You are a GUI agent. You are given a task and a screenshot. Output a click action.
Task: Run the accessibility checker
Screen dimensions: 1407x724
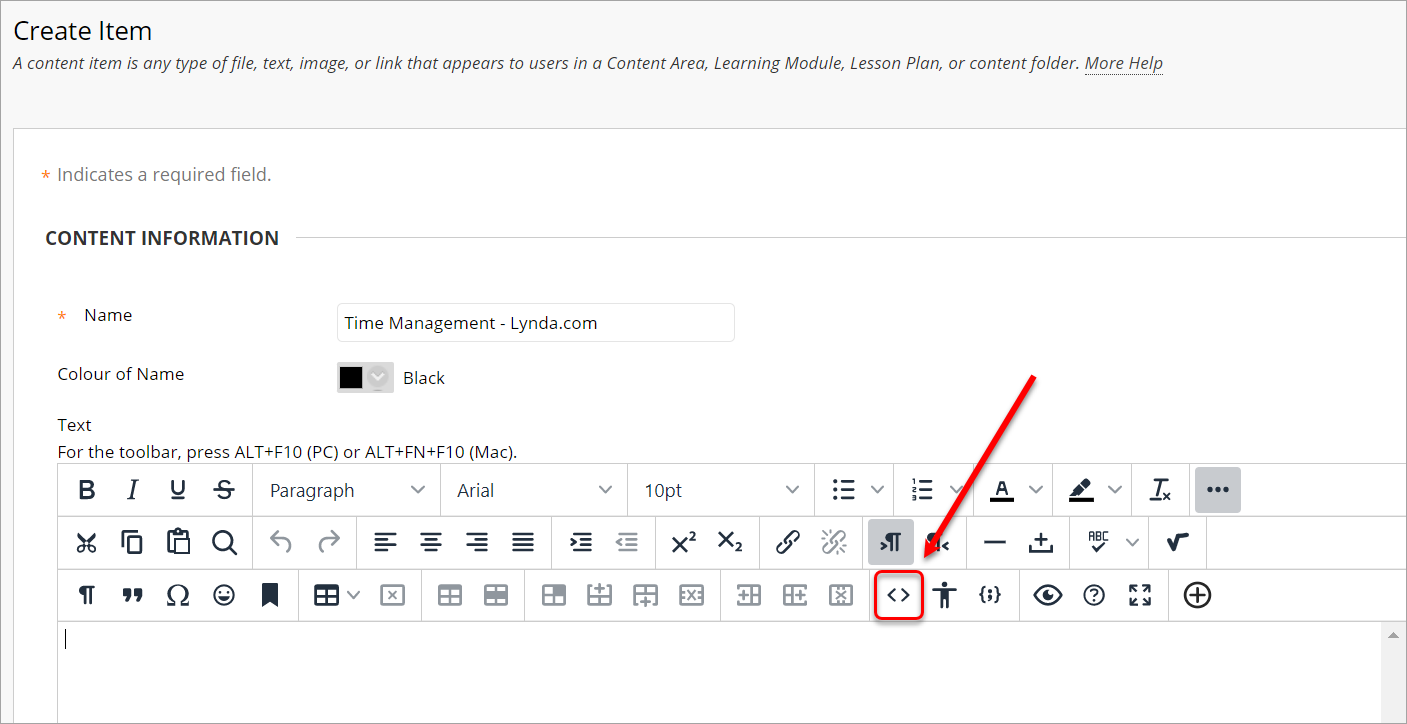(x=944, y=595)
